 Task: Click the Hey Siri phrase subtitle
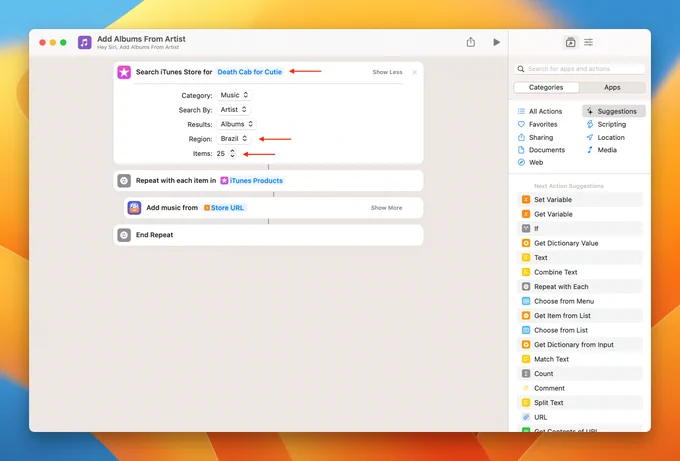138,47
